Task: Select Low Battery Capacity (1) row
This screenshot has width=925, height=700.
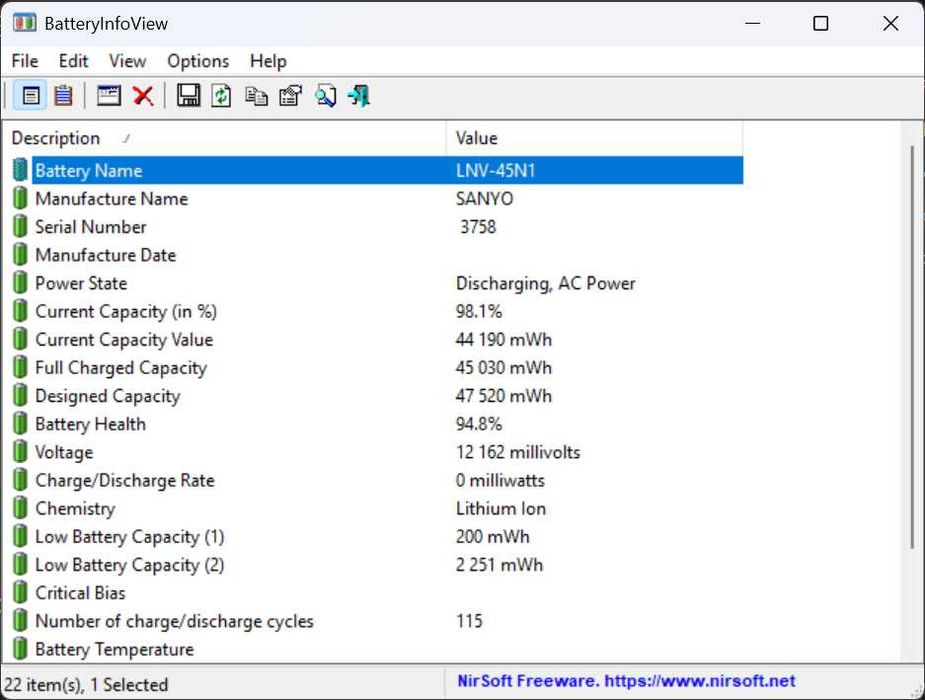Action: pyautogui.click(x=377, y=536)
